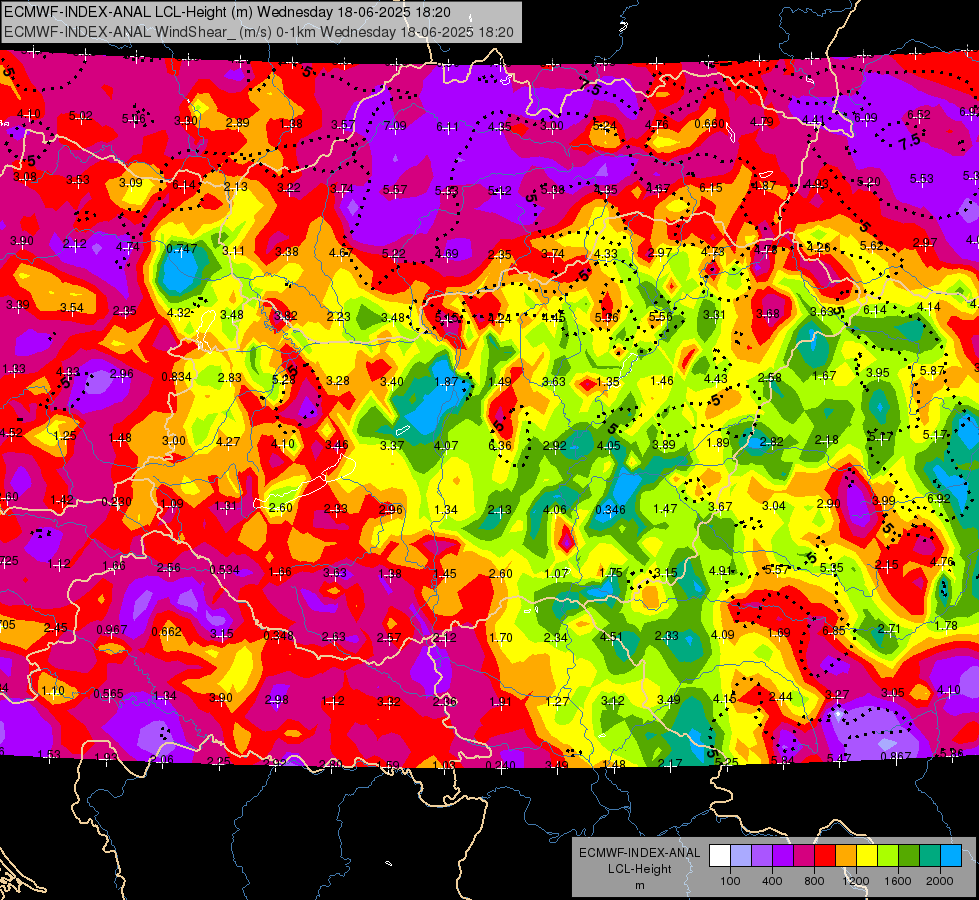Click the 0.834 wind shear value
The height and width of the screenshot is (900, 979).
coord(177,377)
